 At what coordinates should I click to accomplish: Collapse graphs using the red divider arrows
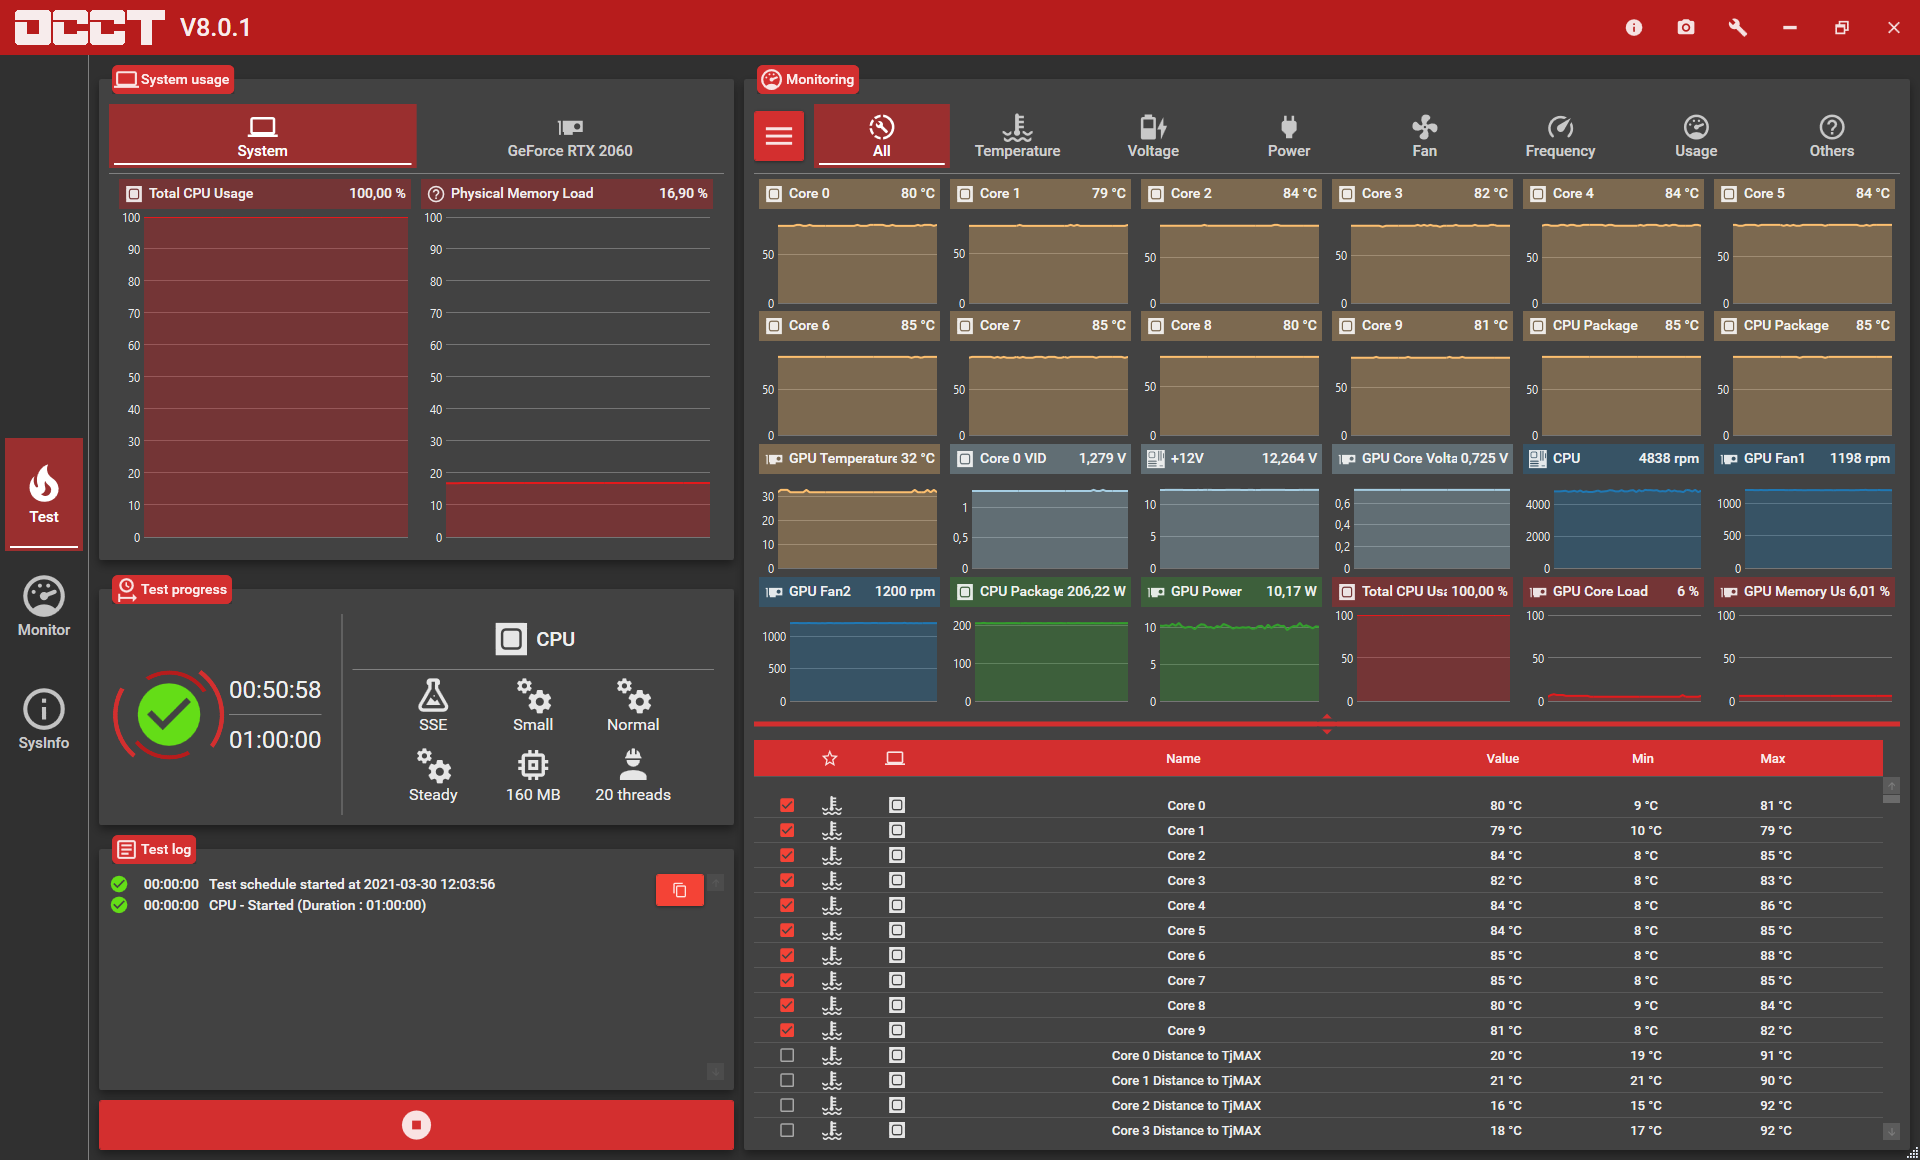click(1327, 724)
